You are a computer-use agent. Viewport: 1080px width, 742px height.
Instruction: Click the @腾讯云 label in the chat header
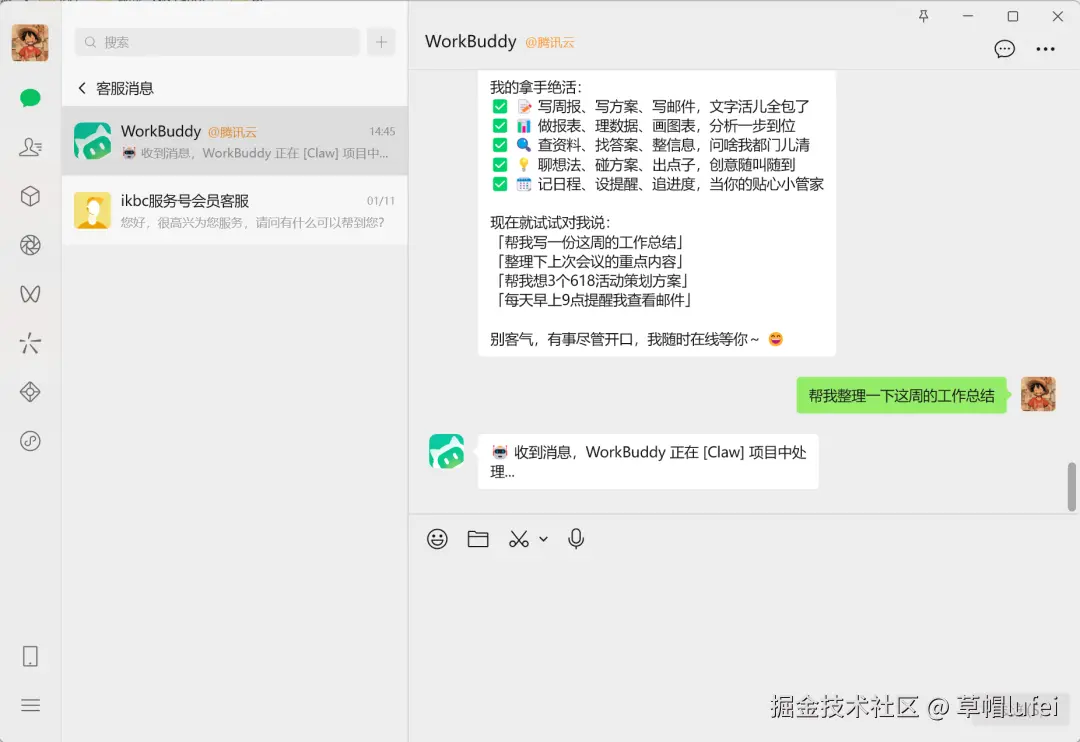(x=550, y=43)
